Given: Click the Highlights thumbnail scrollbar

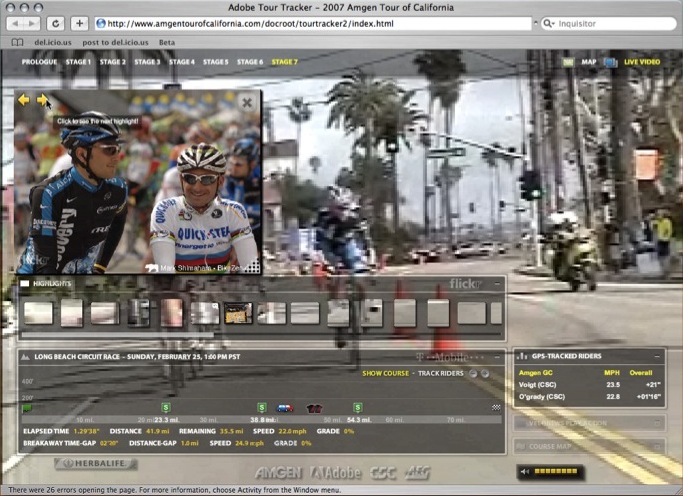Looking at the screenshot, I should (x=118, y=335).
